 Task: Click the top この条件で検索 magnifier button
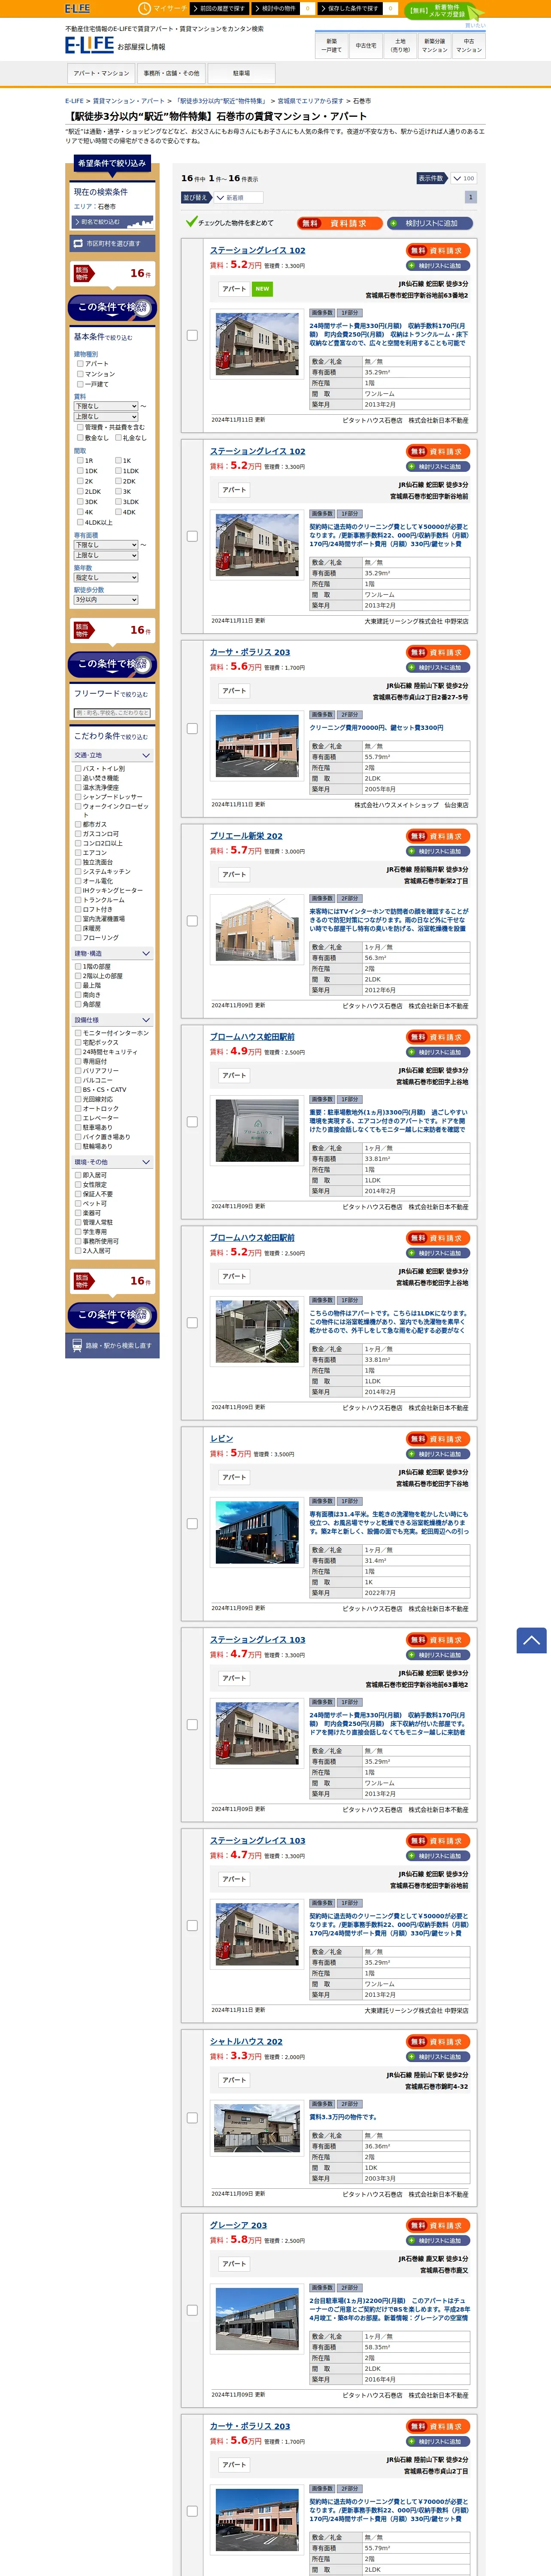(111, 307)
